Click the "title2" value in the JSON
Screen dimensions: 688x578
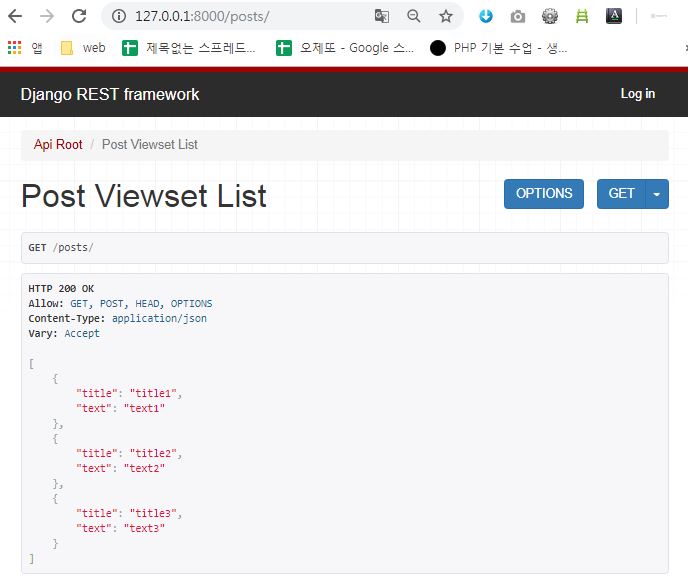coord(153,453)
